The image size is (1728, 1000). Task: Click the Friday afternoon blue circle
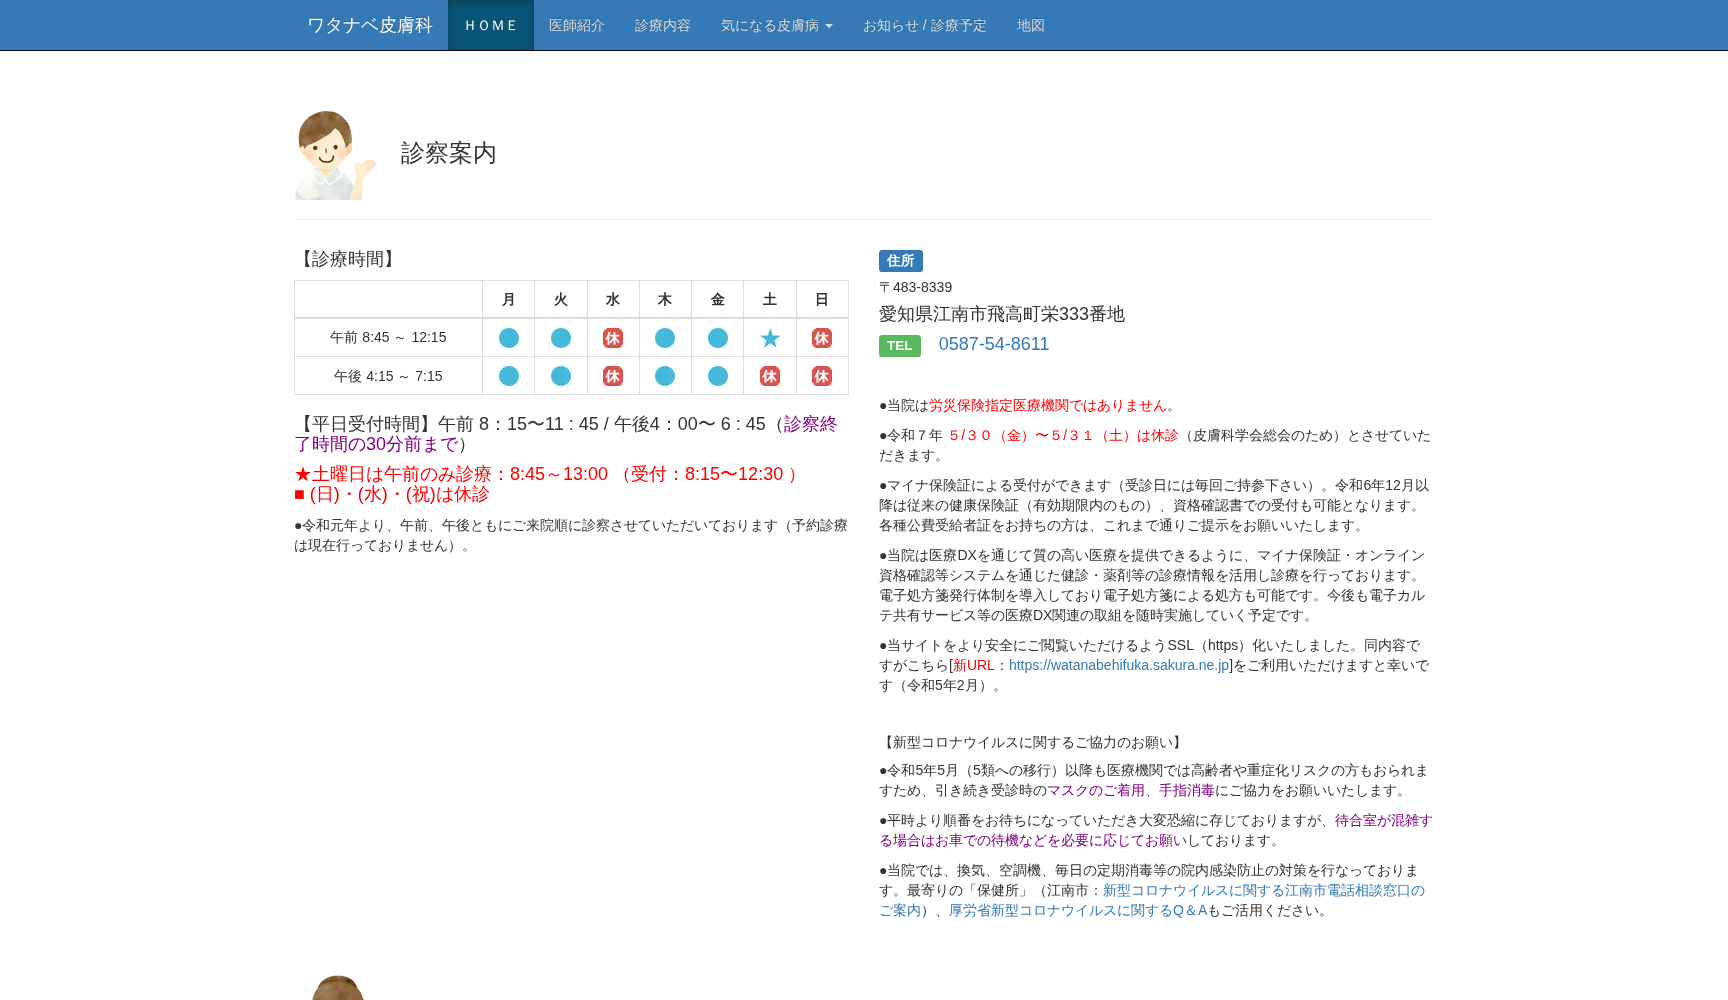717,376
